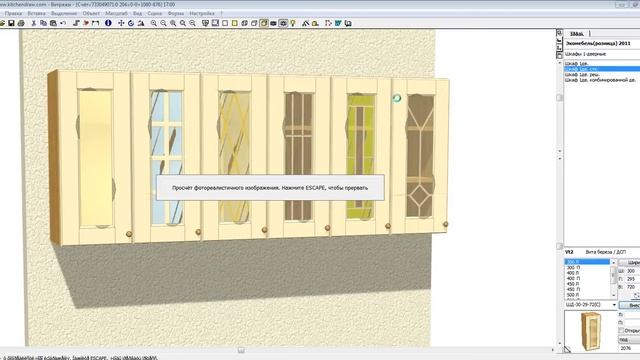Click the size list scrollbar thumb

[613, 276]
